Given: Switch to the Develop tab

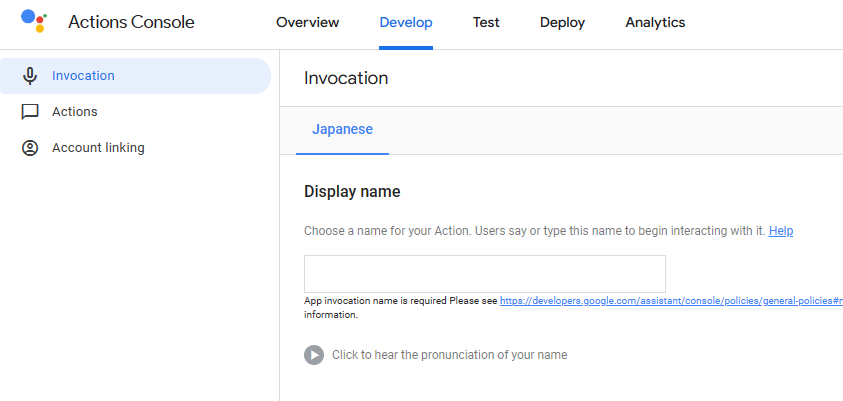Looking at the screenshot, I should tap(406, 23).
